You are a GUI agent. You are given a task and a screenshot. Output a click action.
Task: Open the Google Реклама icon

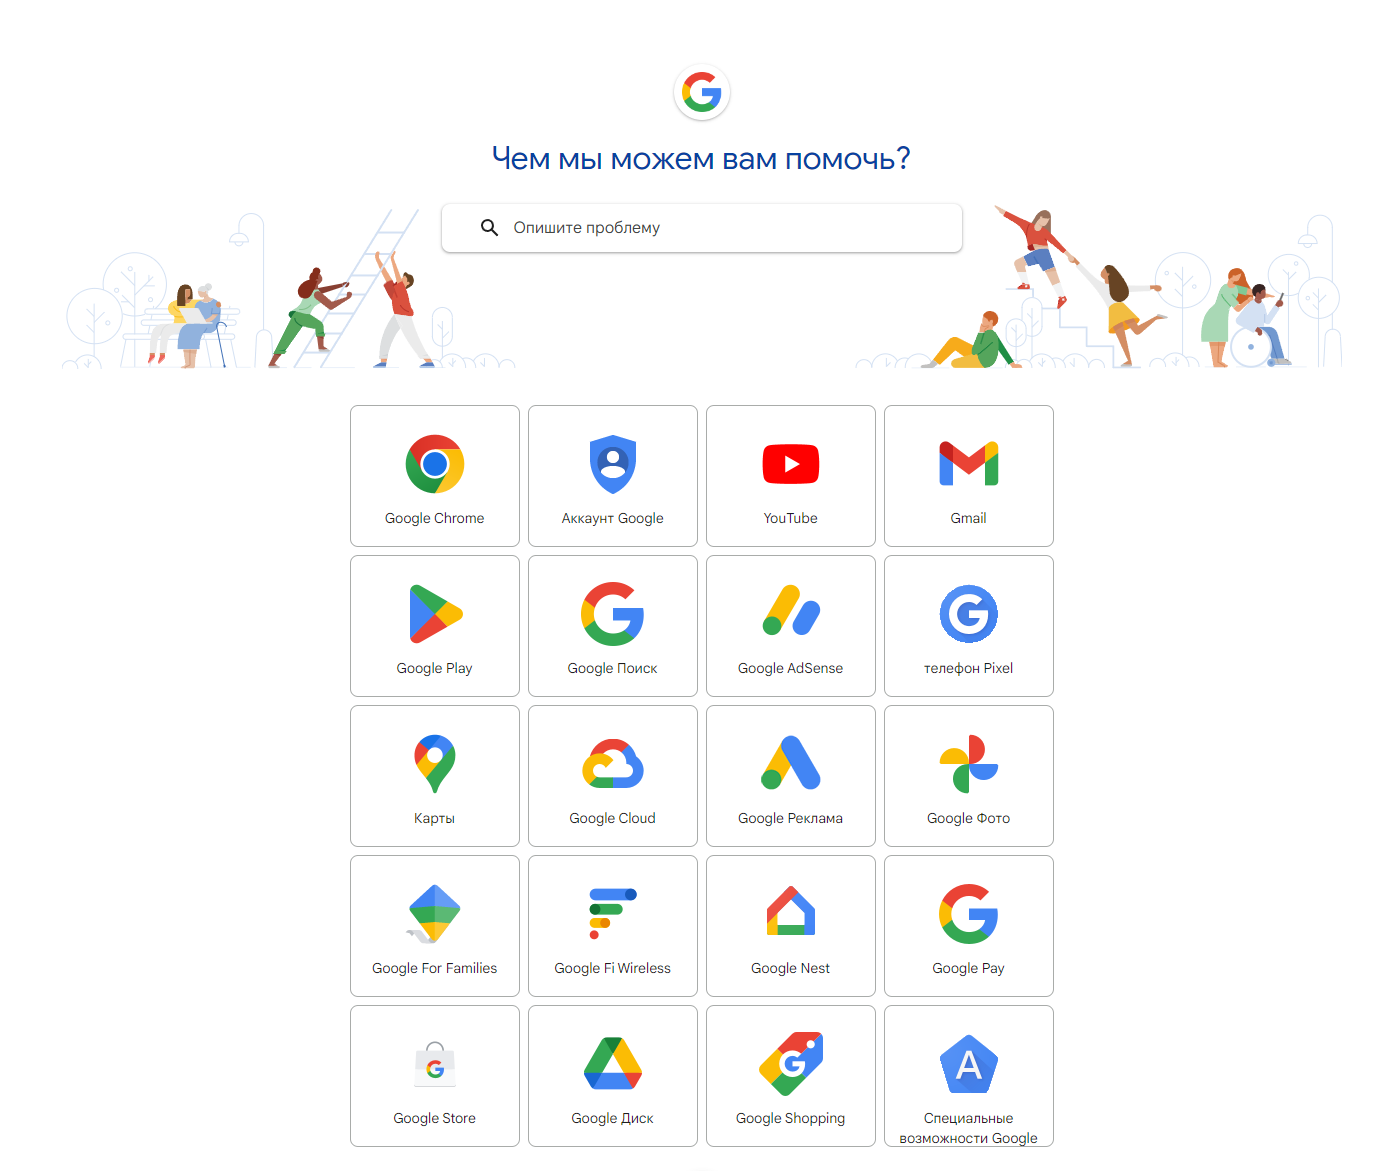tap(791, 763)
